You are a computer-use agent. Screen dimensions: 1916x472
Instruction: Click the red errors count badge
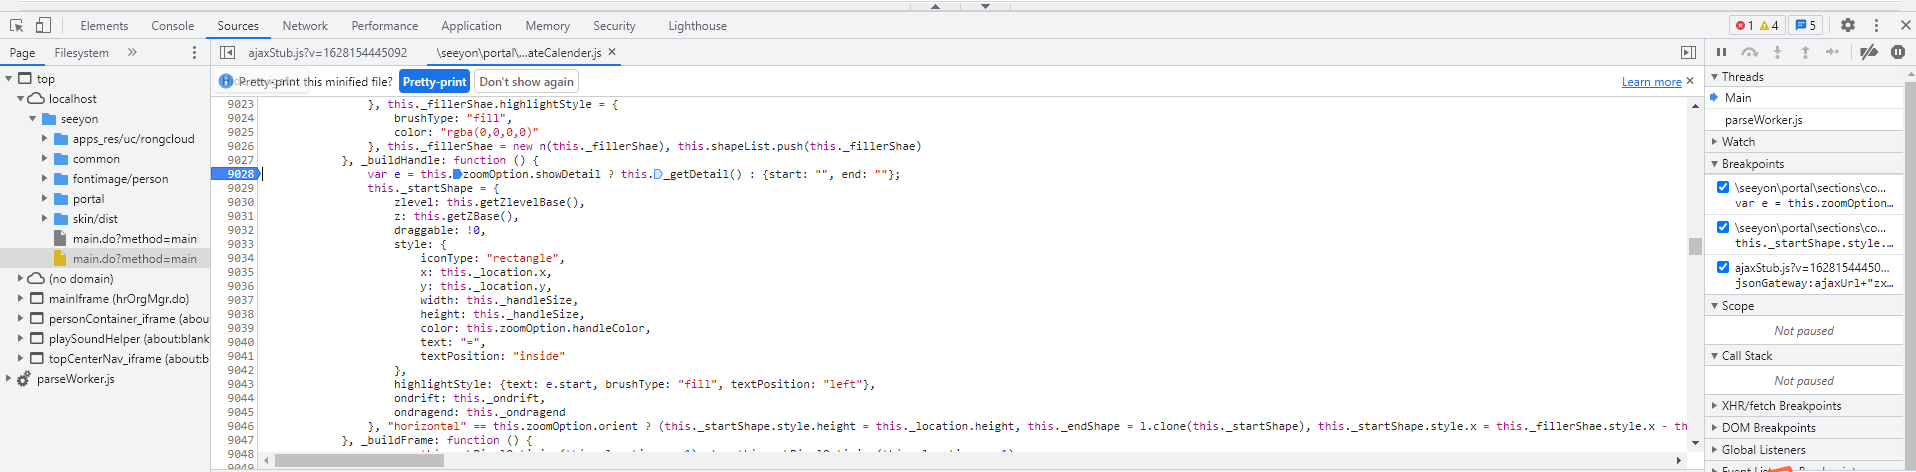click(x=1745, y=26)
